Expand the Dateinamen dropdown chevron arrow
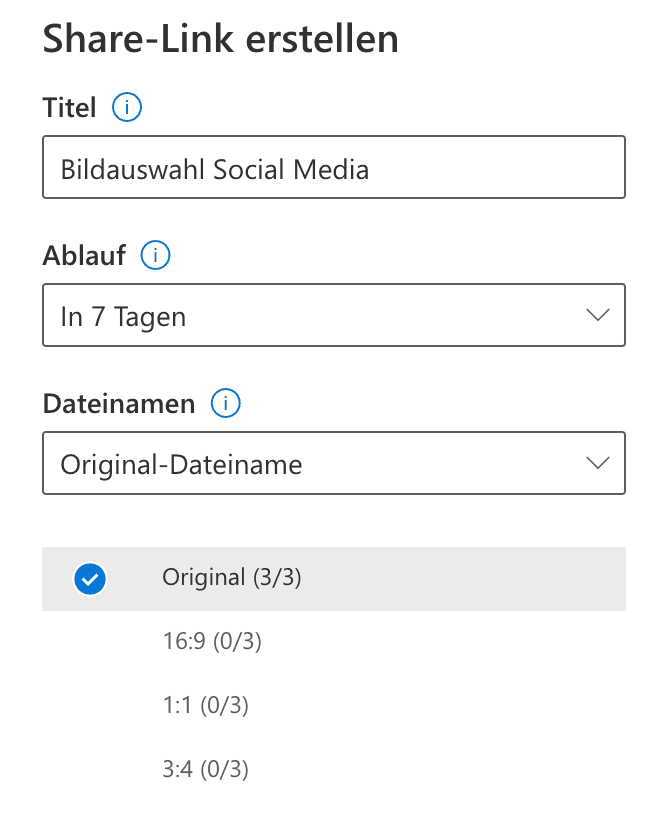The height and width of the screenshot is (816, 662). pyautogui.click(x=597, y=463)
